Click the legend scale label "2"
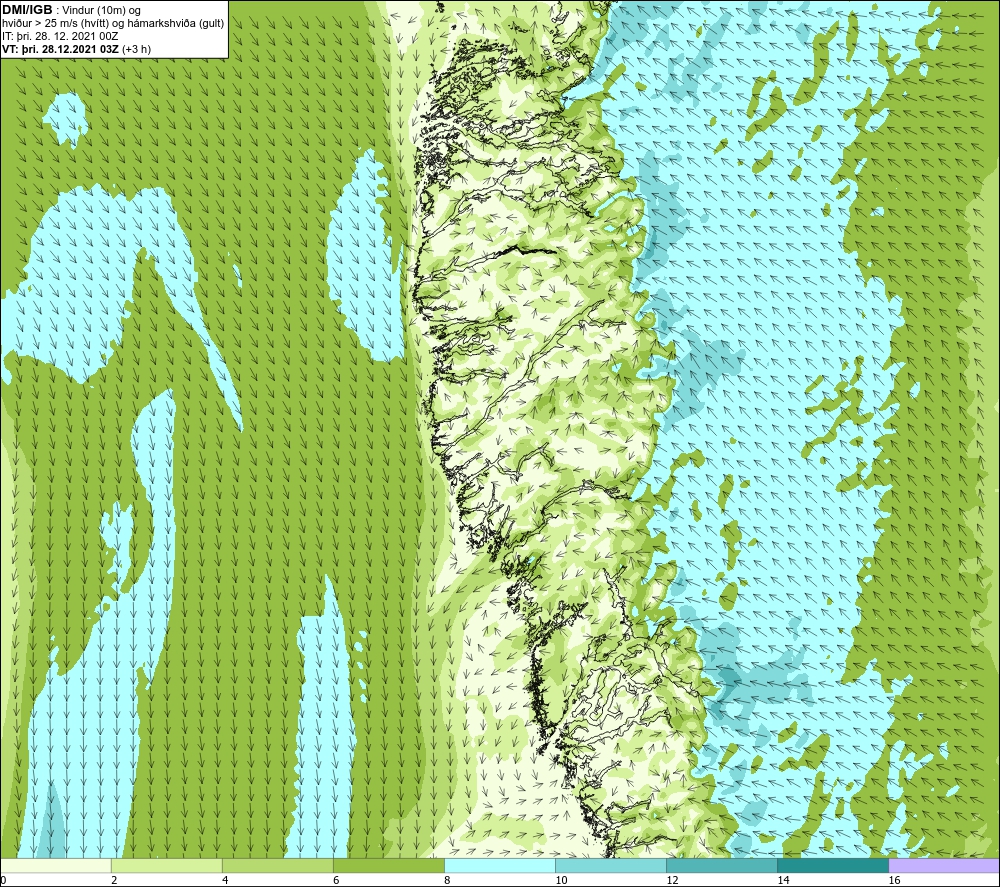 (114, 880)
